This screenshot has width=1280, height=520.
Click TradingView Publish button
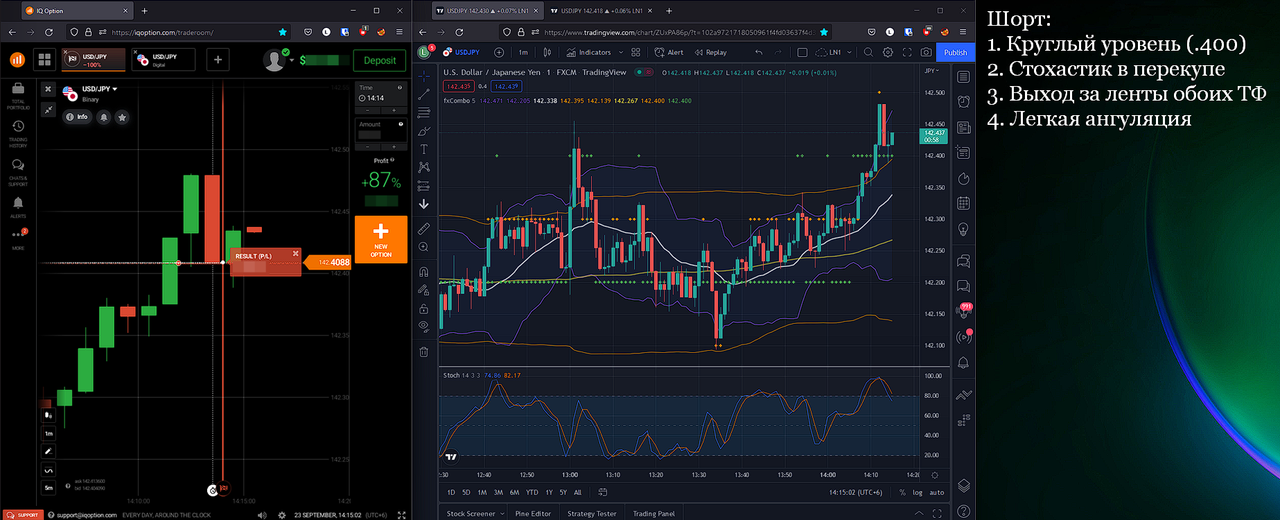[956, 52]
